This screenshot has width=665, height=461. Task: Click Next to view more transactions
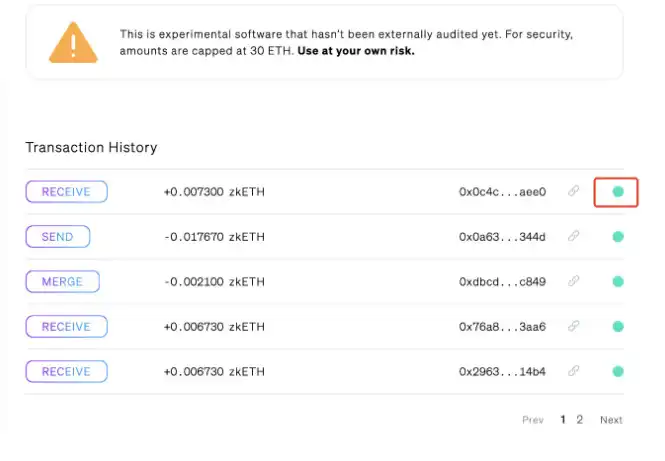pos(611,420)
